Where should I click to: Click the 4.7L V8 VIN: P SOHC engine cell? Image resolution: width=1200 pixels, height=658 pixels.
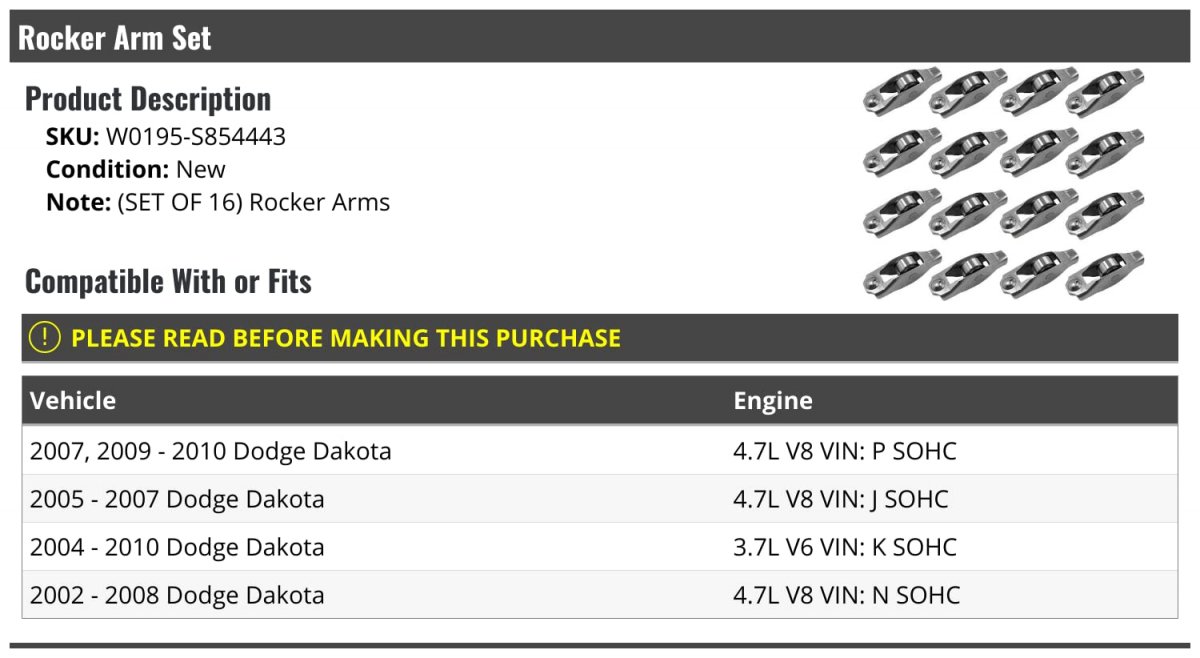pos(845,451)
